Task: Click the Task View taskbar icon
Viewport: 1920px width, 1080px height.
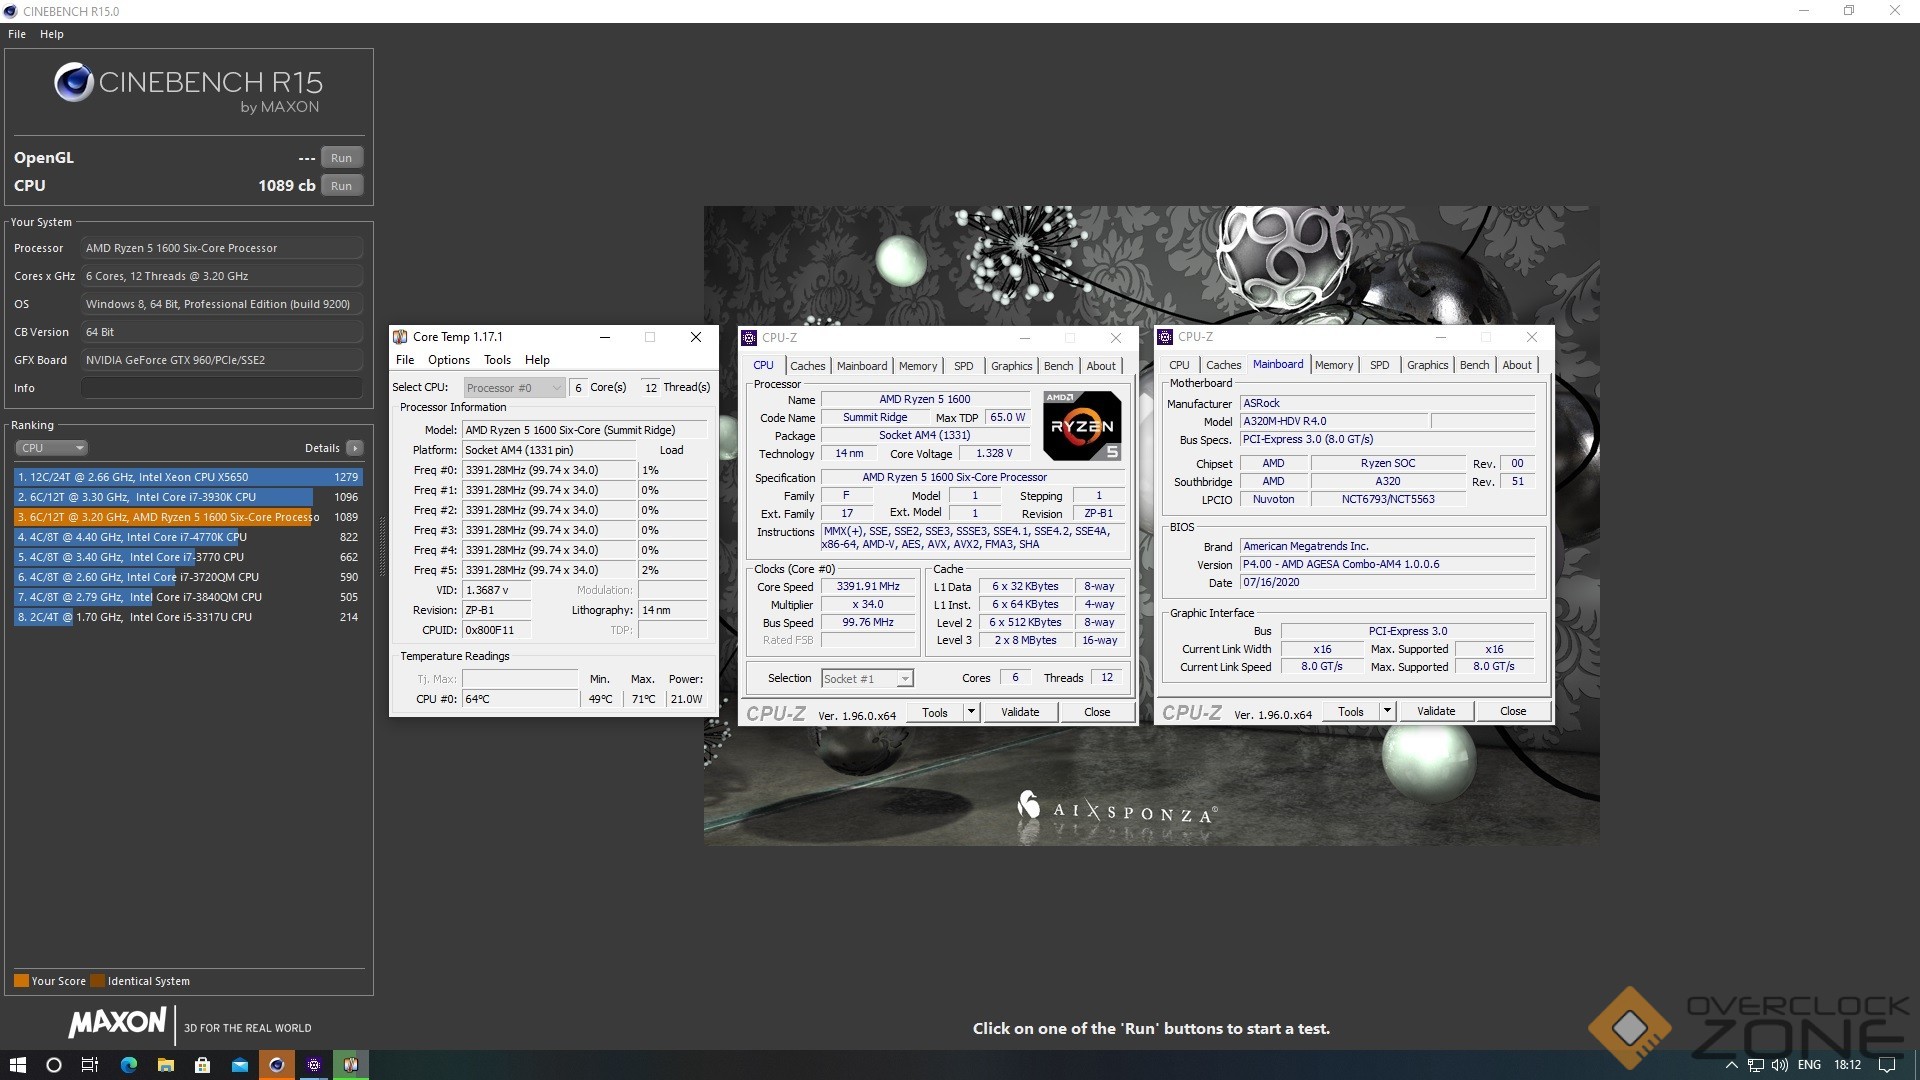Action: coord(90,1065)
